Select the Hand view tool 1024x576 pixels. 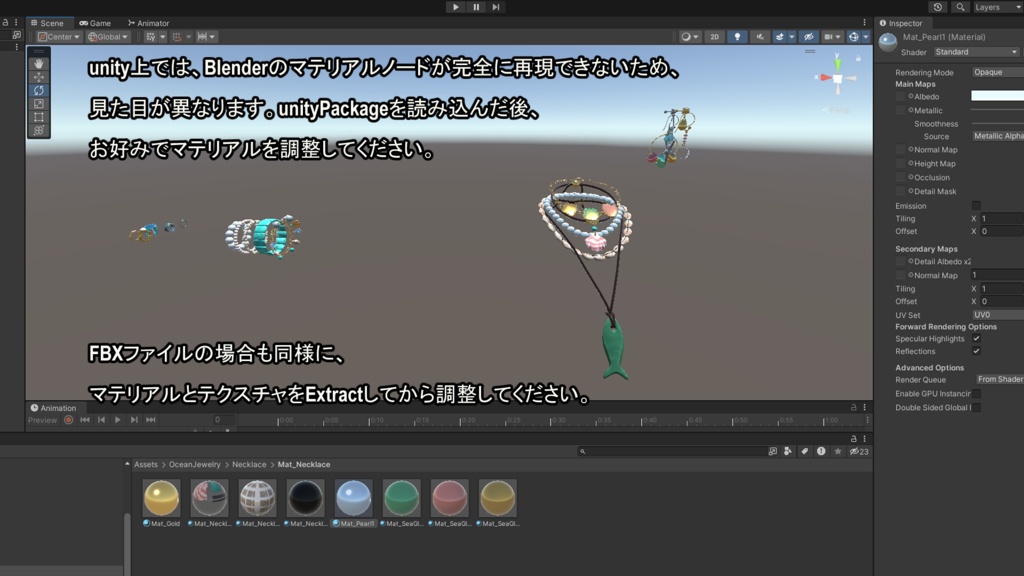point(39,63)
